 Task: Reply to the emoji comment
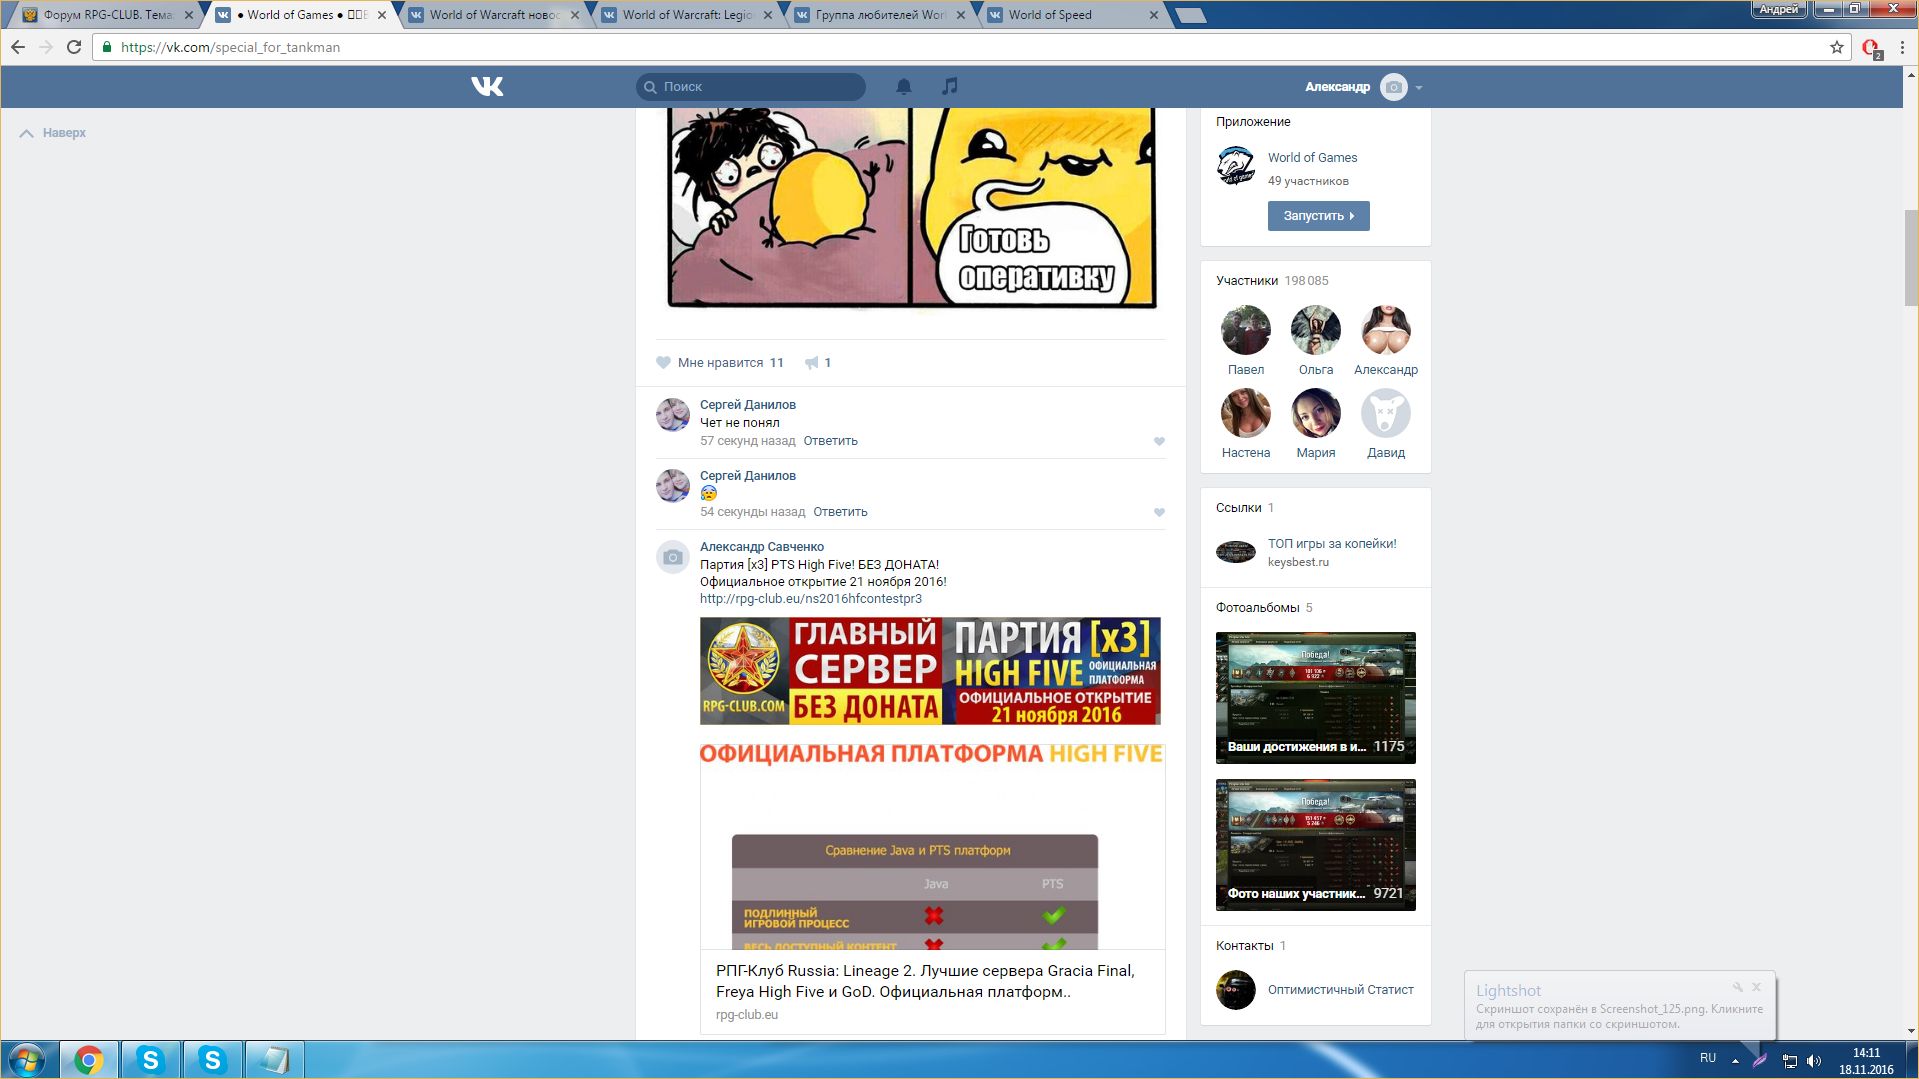click(840, 512)
